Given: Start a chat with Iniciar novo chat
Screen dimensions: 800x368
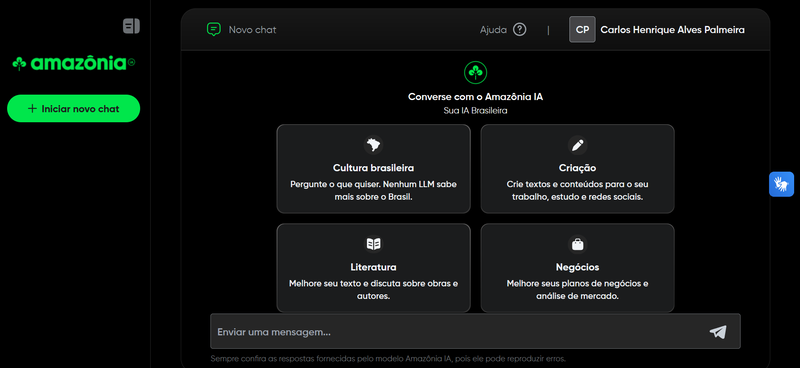Looking at the screenshot, I should [x=73, y=108].
